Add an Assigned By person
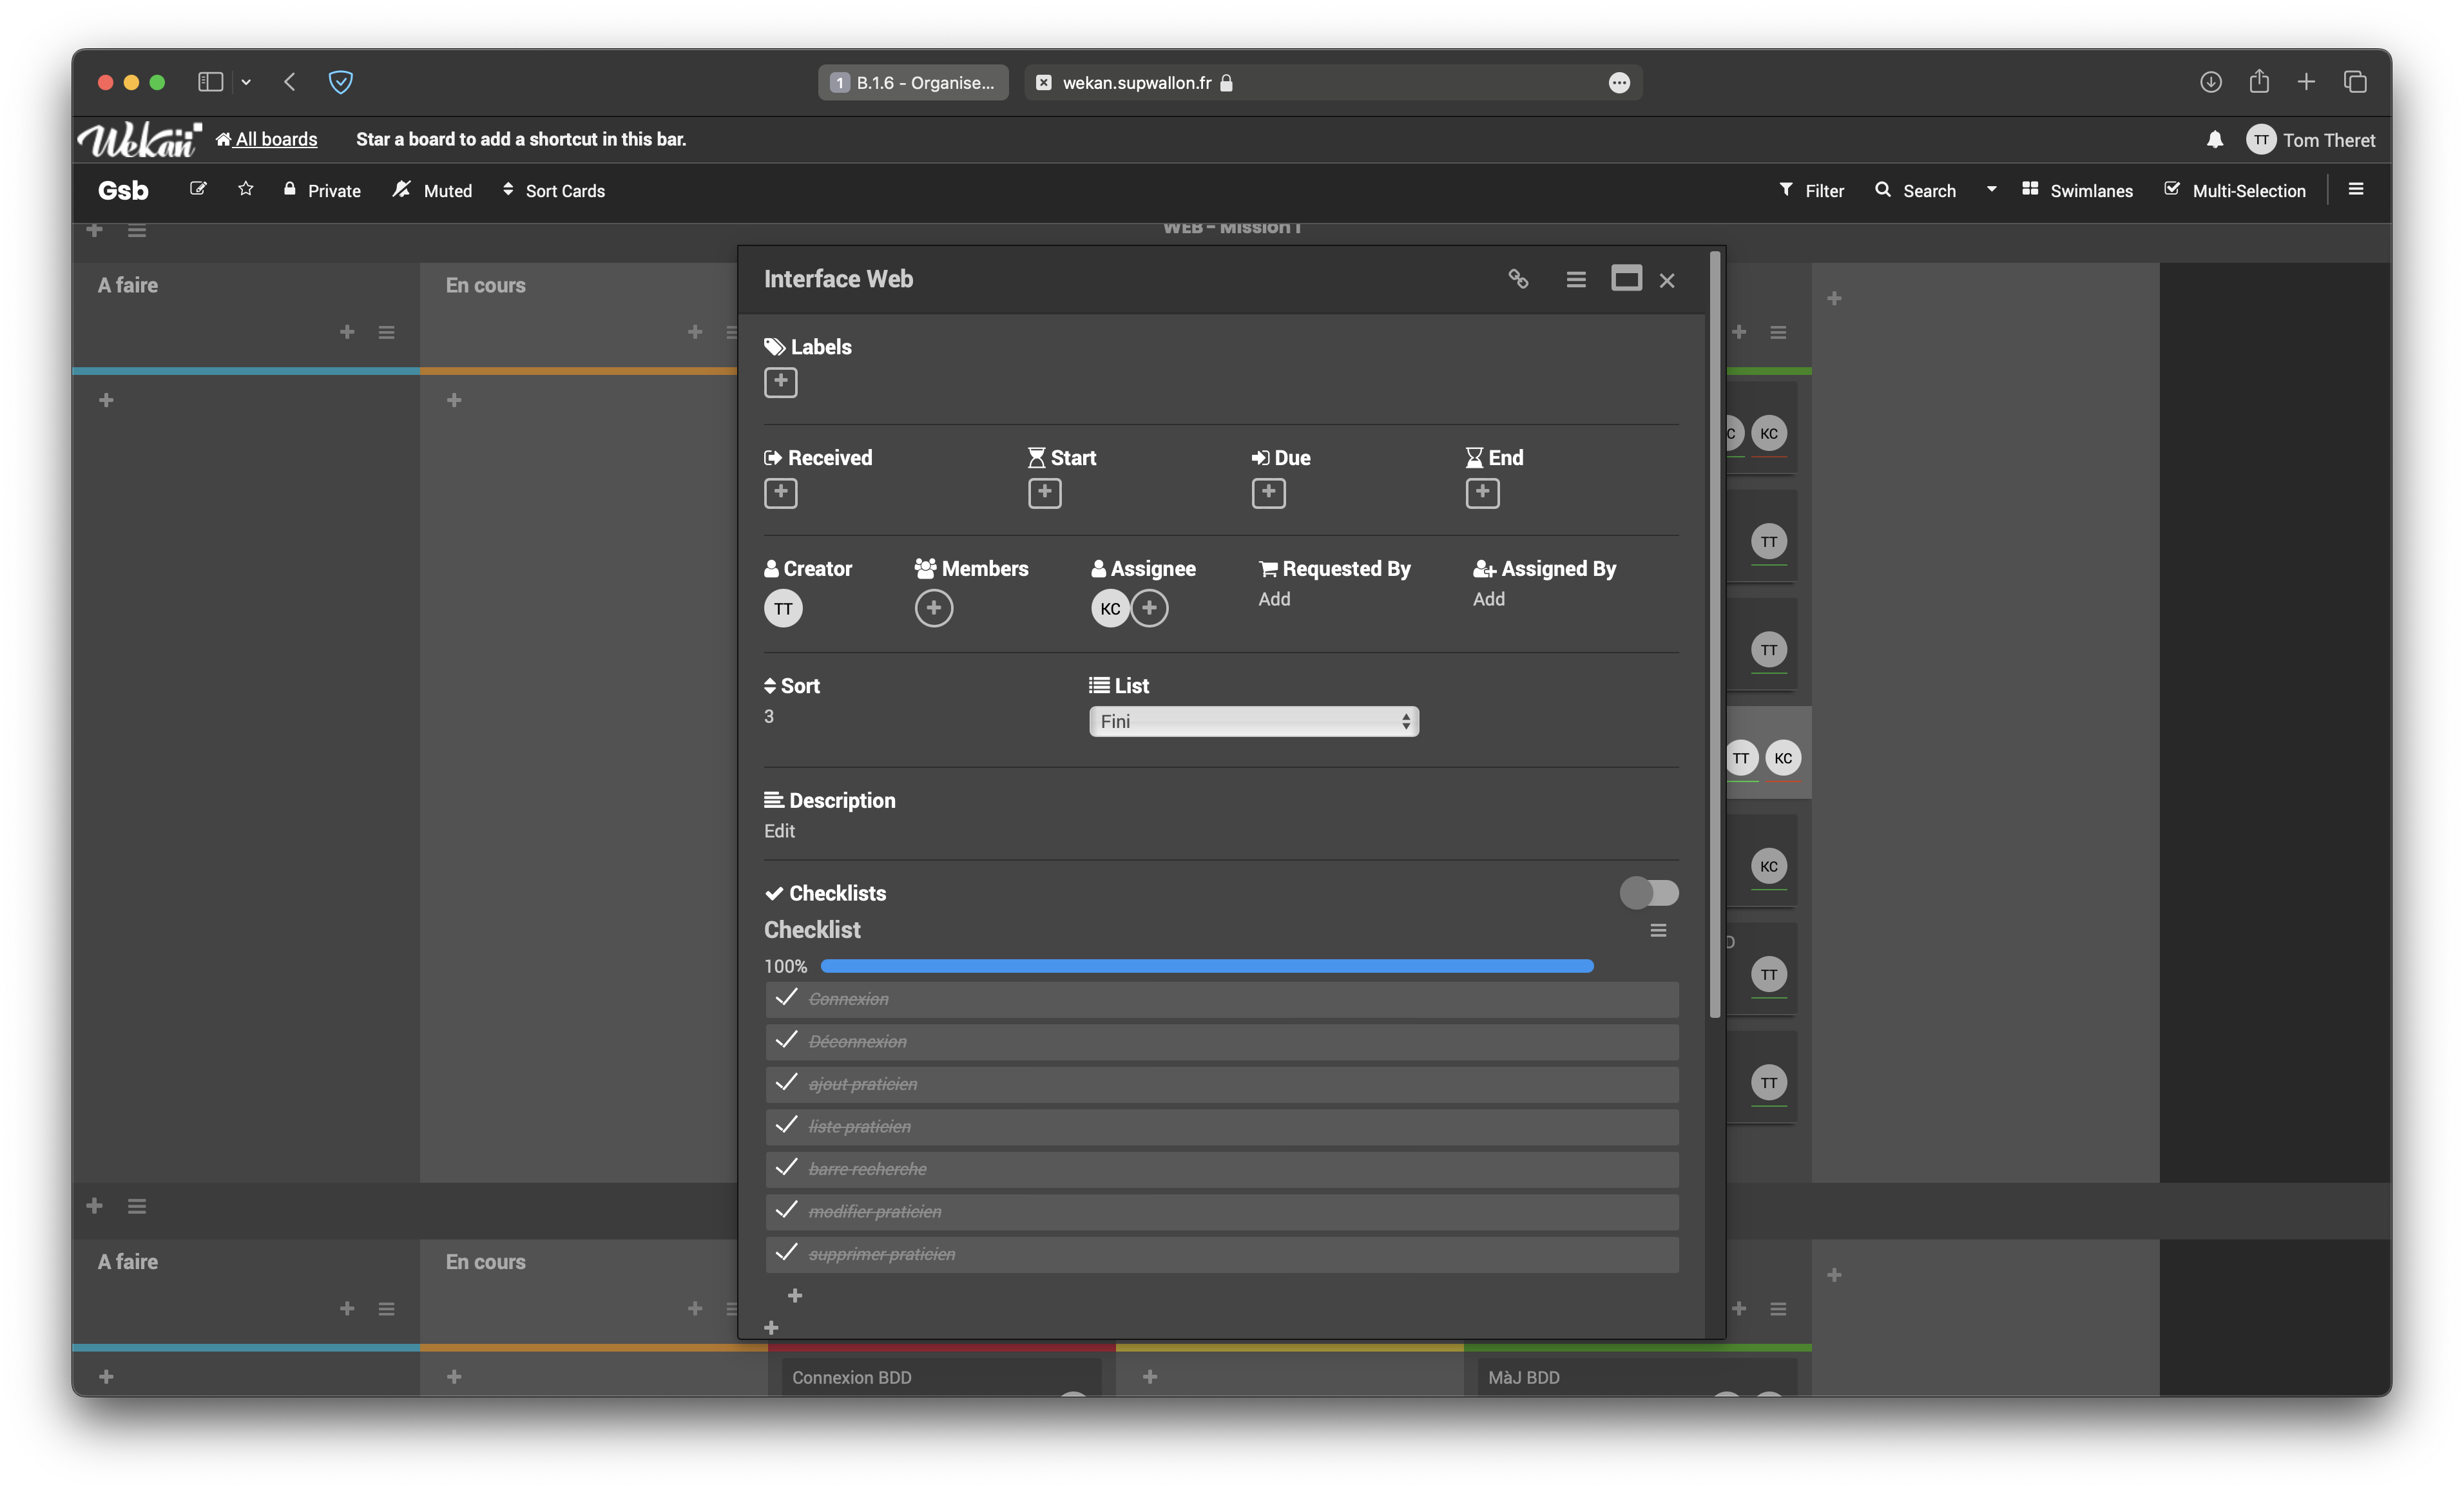The width and height of the screenshot is (2464, 1492). click(1488, 599)
